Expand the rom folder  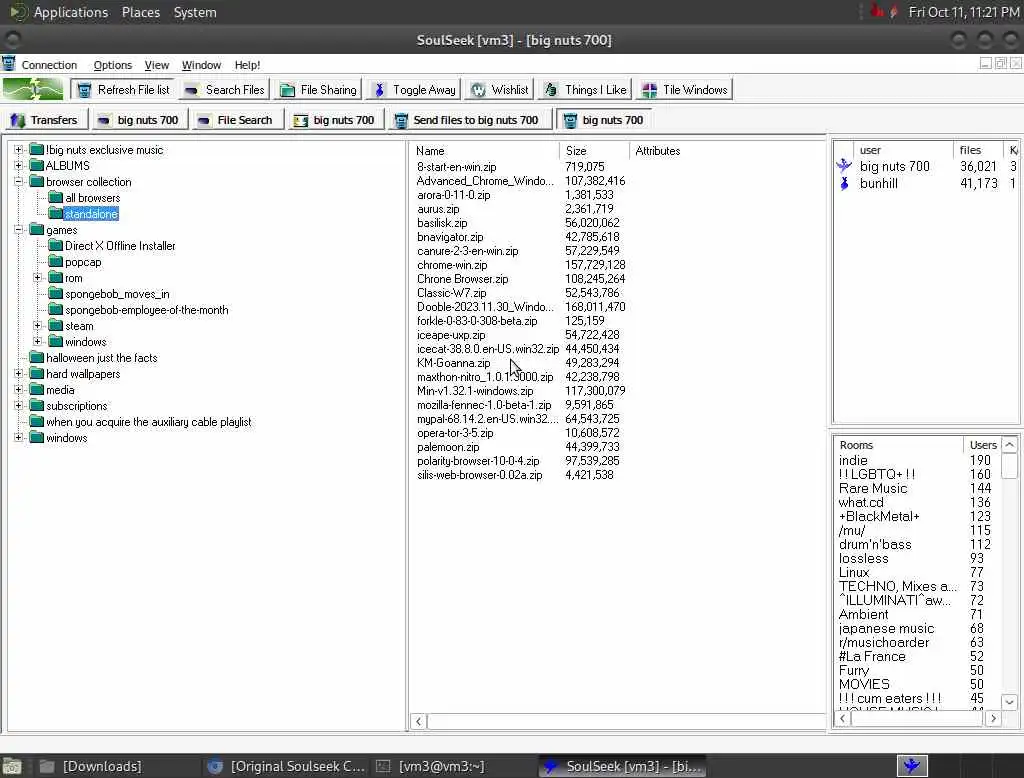pos(37,278)
